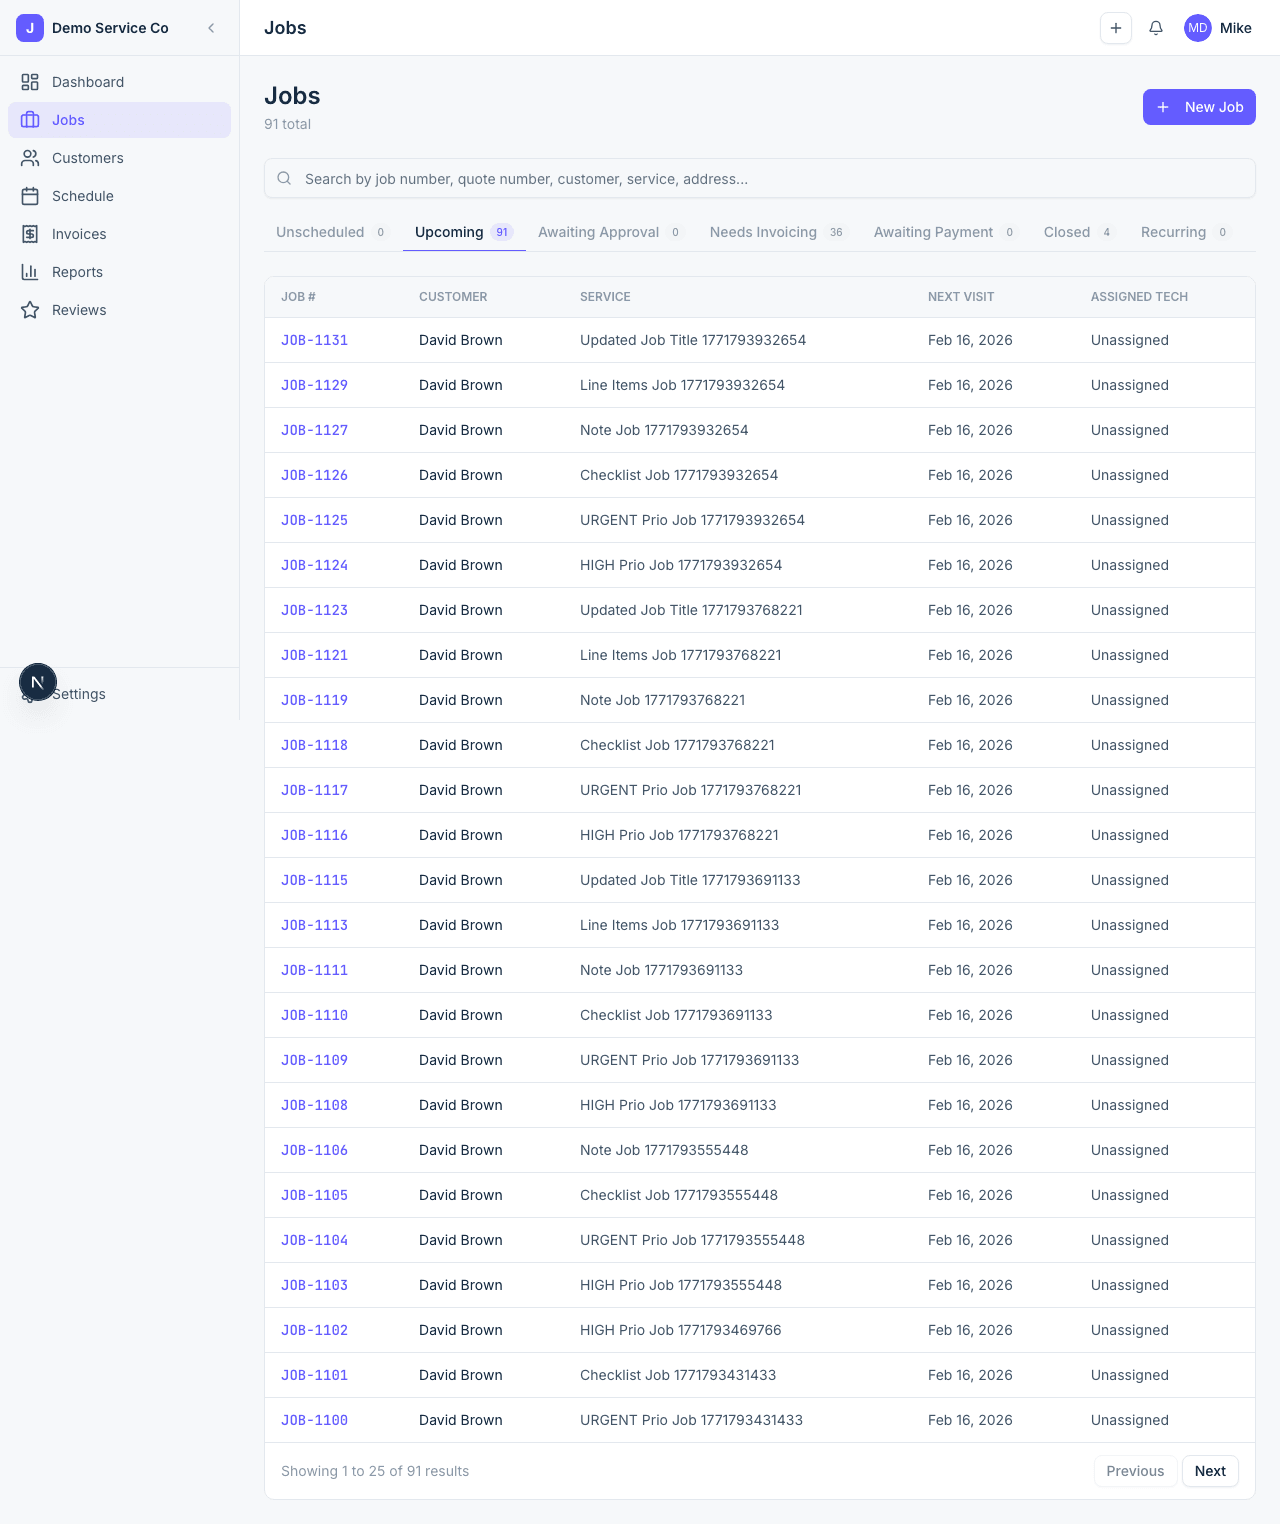
Task: Click the Demo Service Co logo badge
Action: coord(30,28)
